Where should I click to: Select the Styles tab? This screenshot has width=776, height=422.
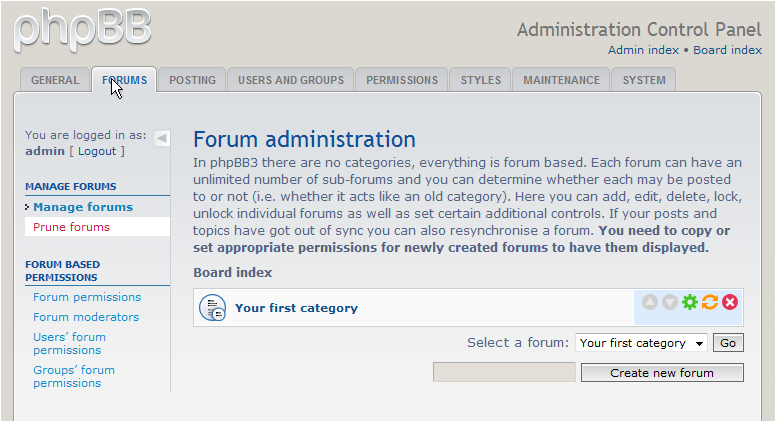[x=481, y=80]
